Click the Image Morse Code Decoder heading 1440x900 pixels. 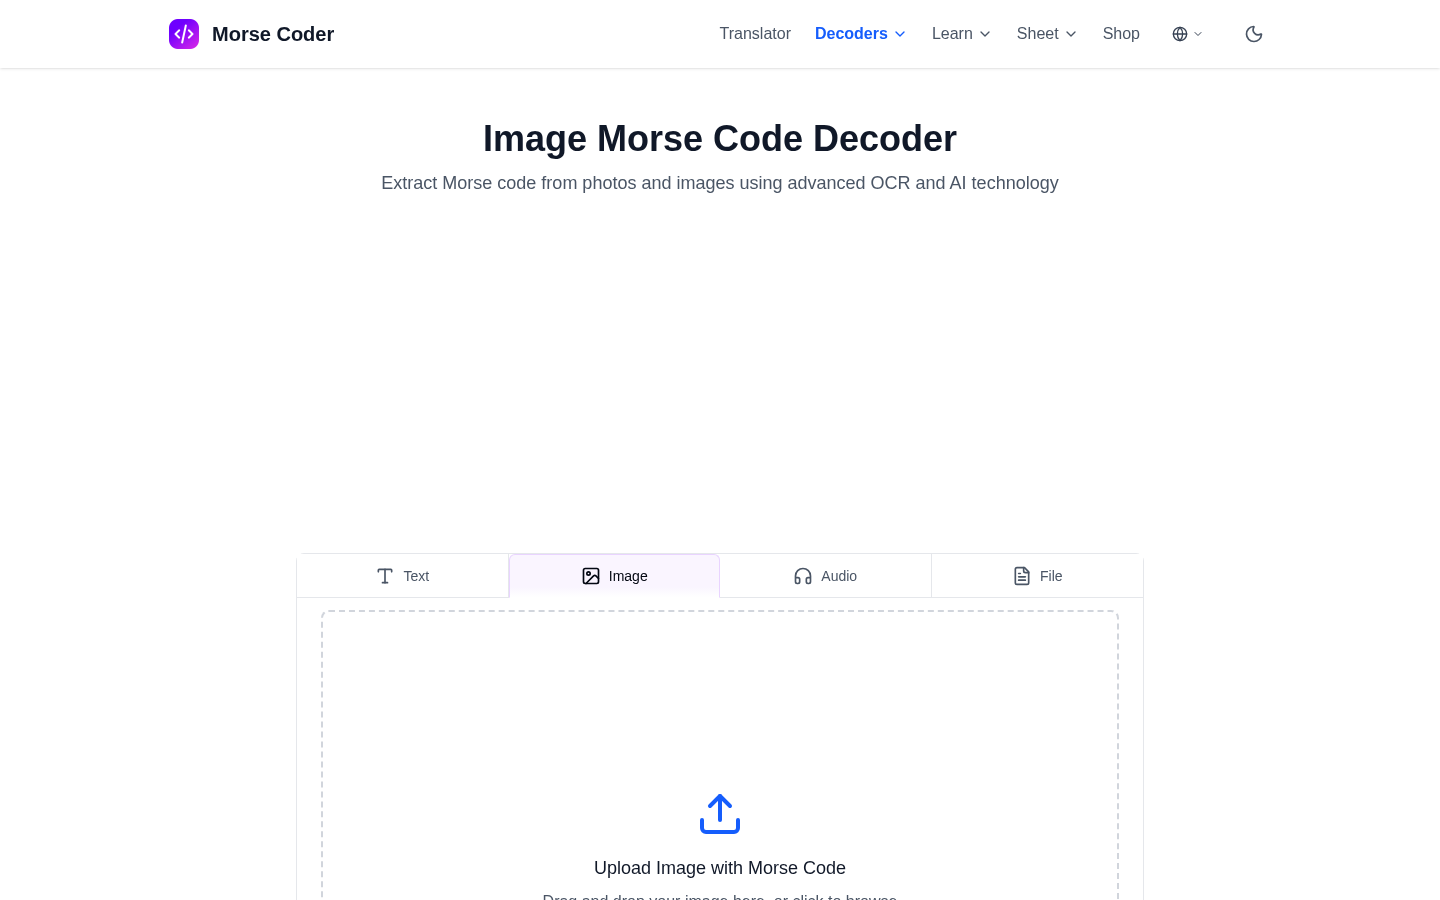tap(720, 139)
